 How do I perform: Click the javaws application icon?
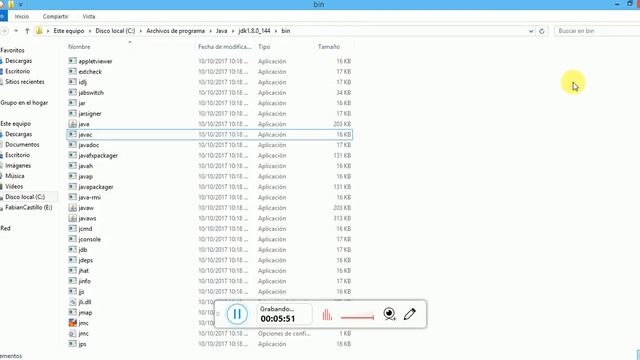pyautogui.click(x=73, y=218)
